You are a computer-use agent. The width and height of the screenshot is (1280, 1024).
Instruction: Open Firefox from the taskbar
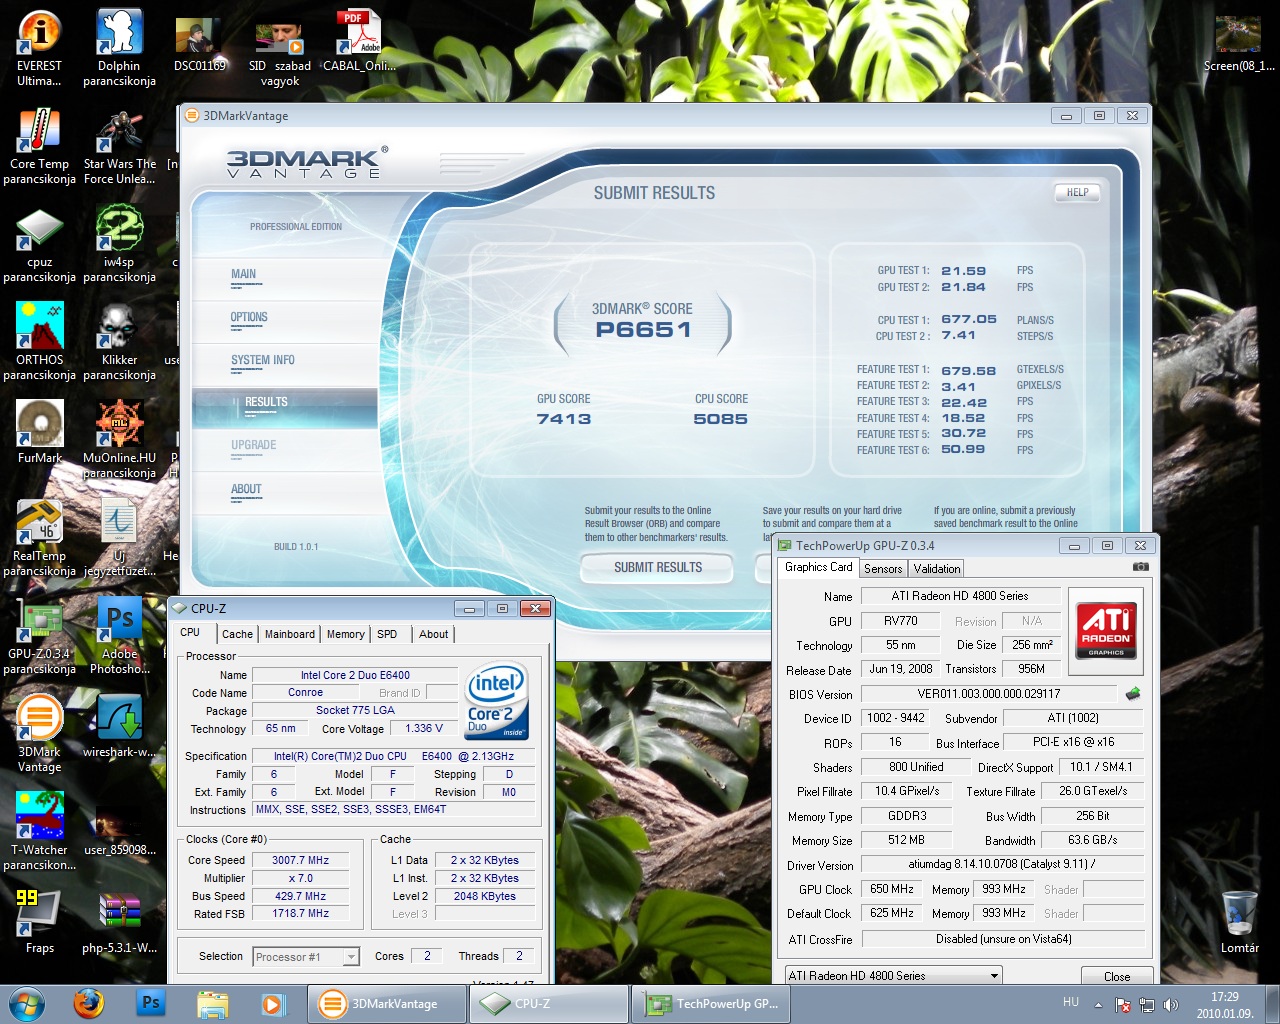click(89, 1003)
